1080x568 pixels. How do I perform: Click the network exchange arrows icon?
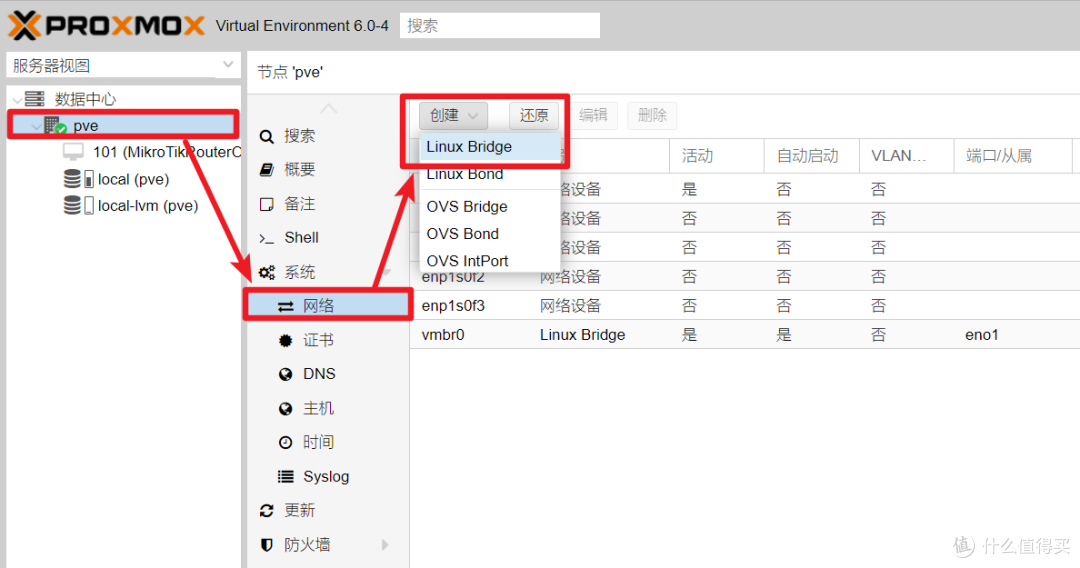pos(285,306)
